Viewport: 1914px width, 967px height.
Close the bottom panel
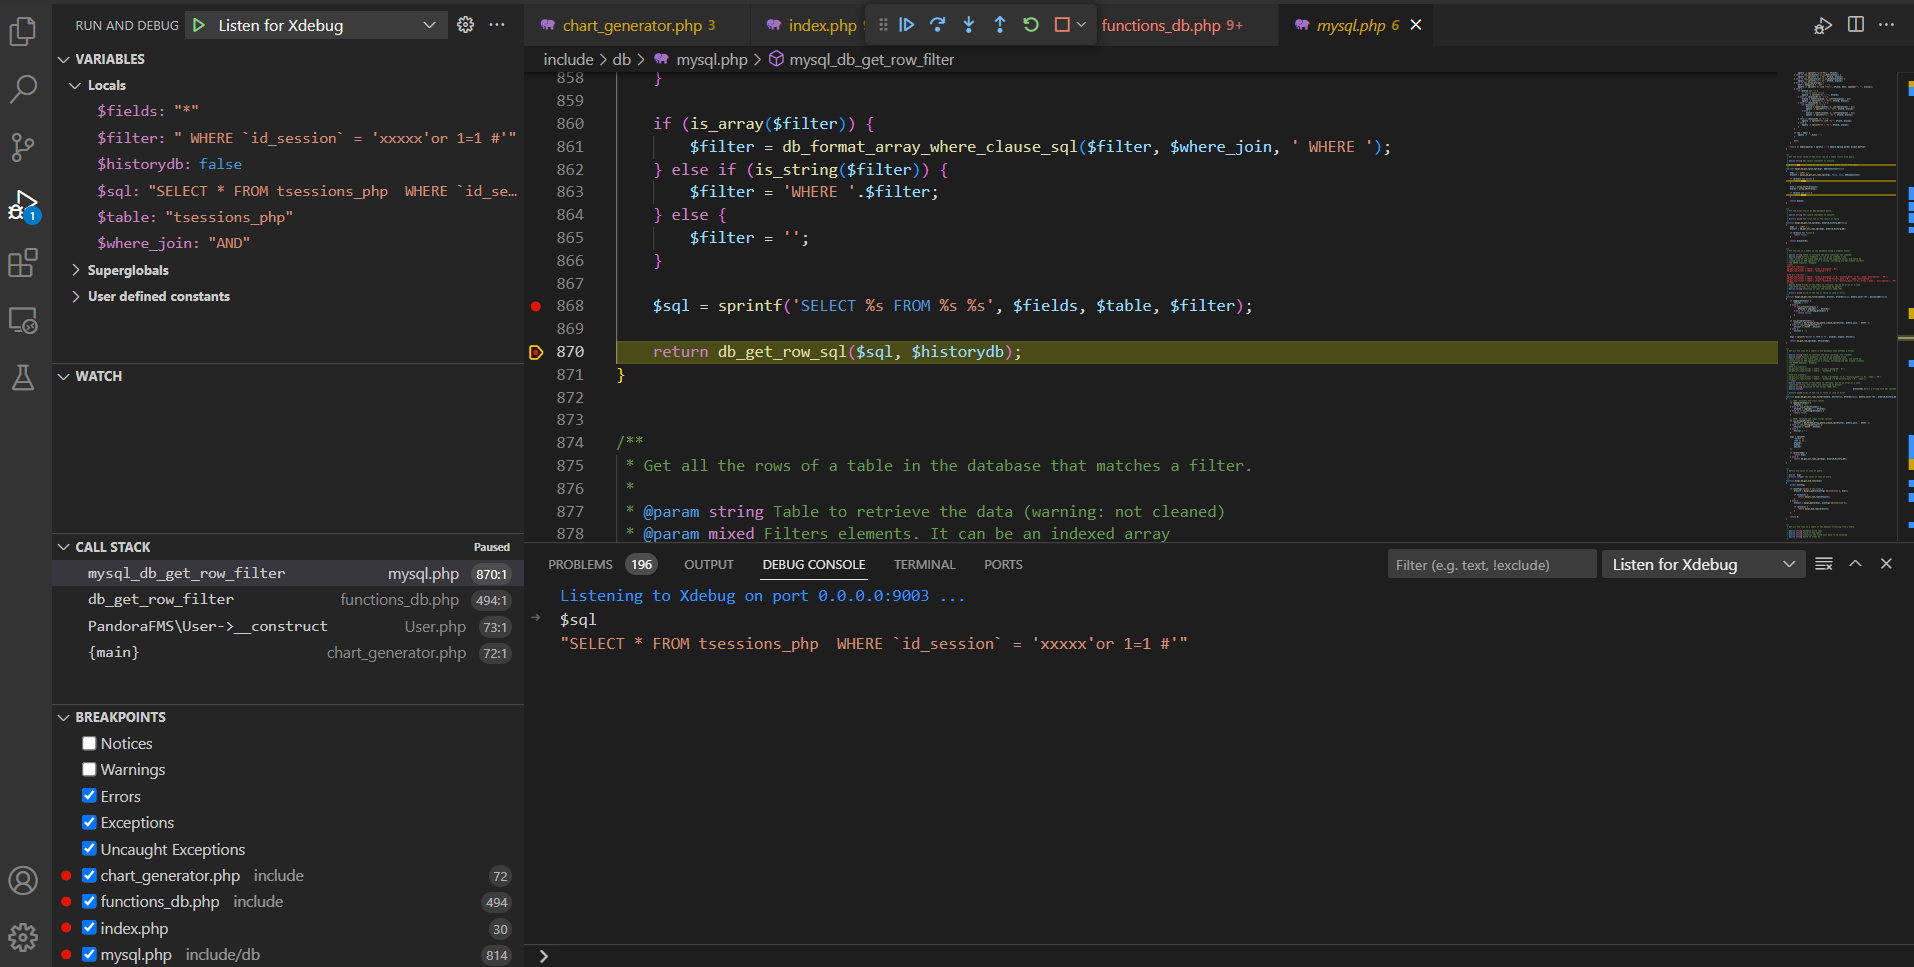pos(1886,564)
